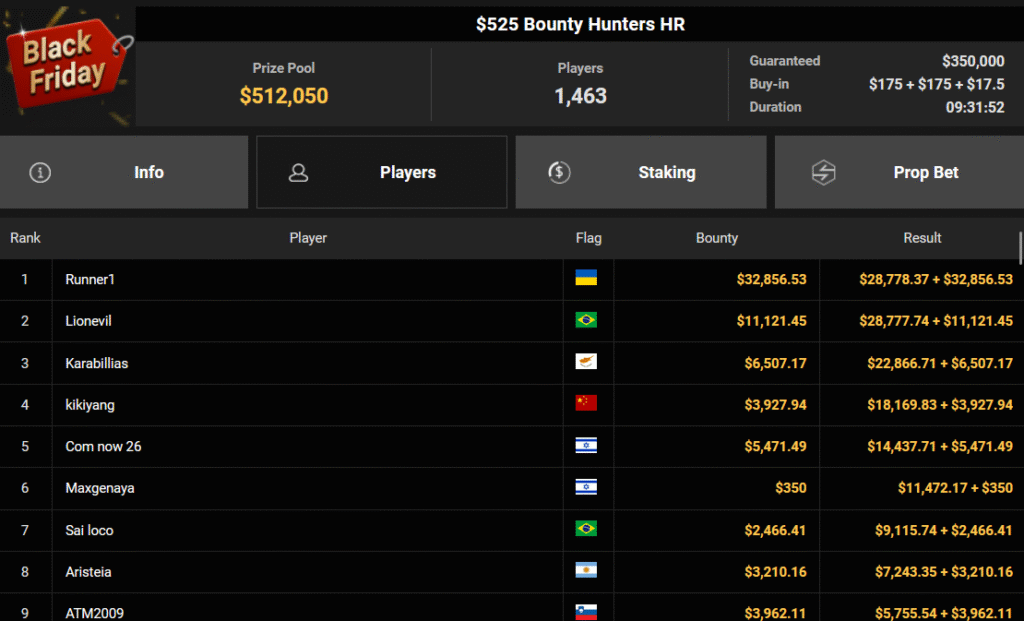The image size is (1024, 621).
Task: Click the Info tab circle icon
Action: tap(40, 173)
